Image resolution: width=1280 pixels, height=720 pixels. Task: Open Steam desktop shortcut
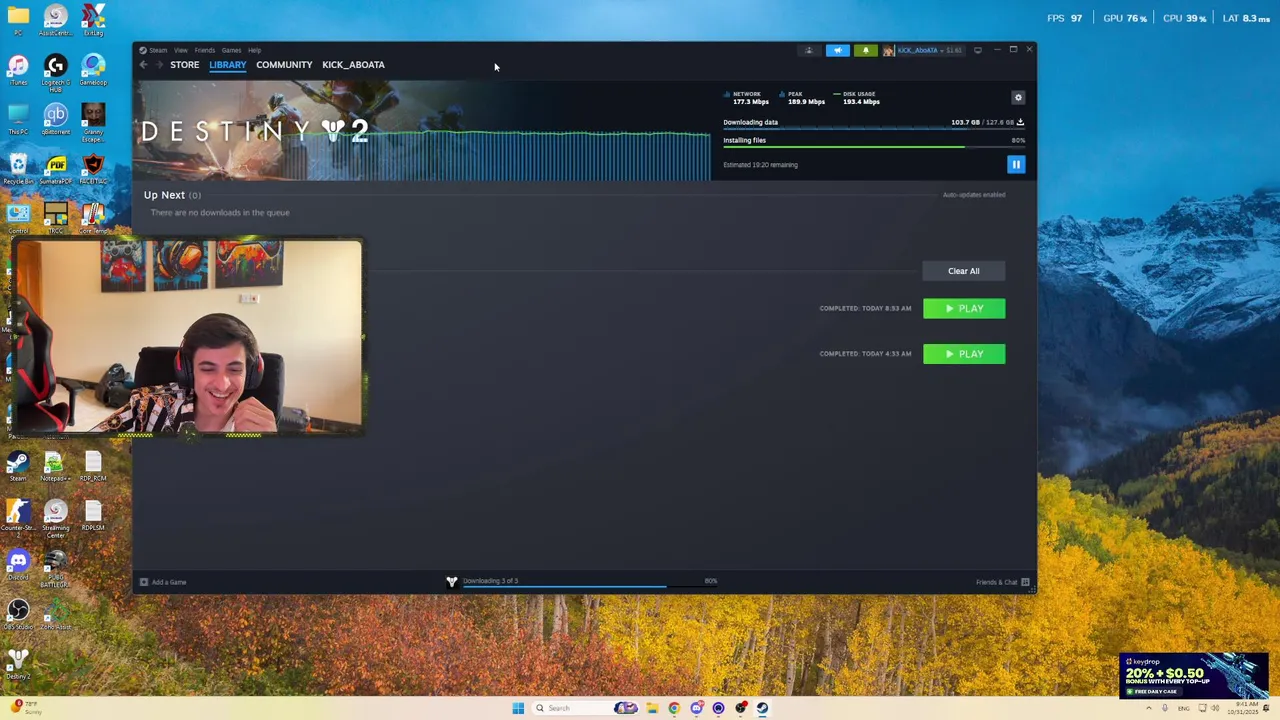(x=18, y=467)
